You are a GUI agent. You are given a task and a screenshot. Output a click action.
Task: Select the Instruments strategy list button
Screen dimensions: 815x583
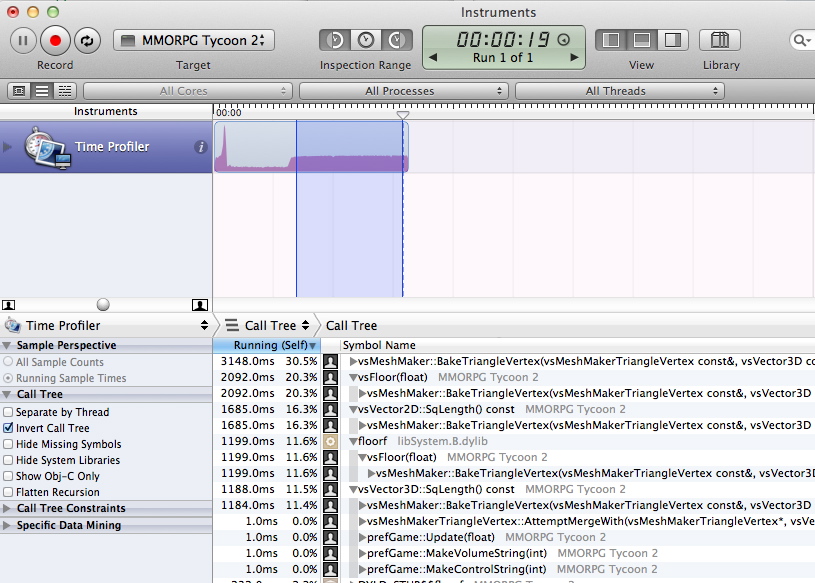click(42, 91)
